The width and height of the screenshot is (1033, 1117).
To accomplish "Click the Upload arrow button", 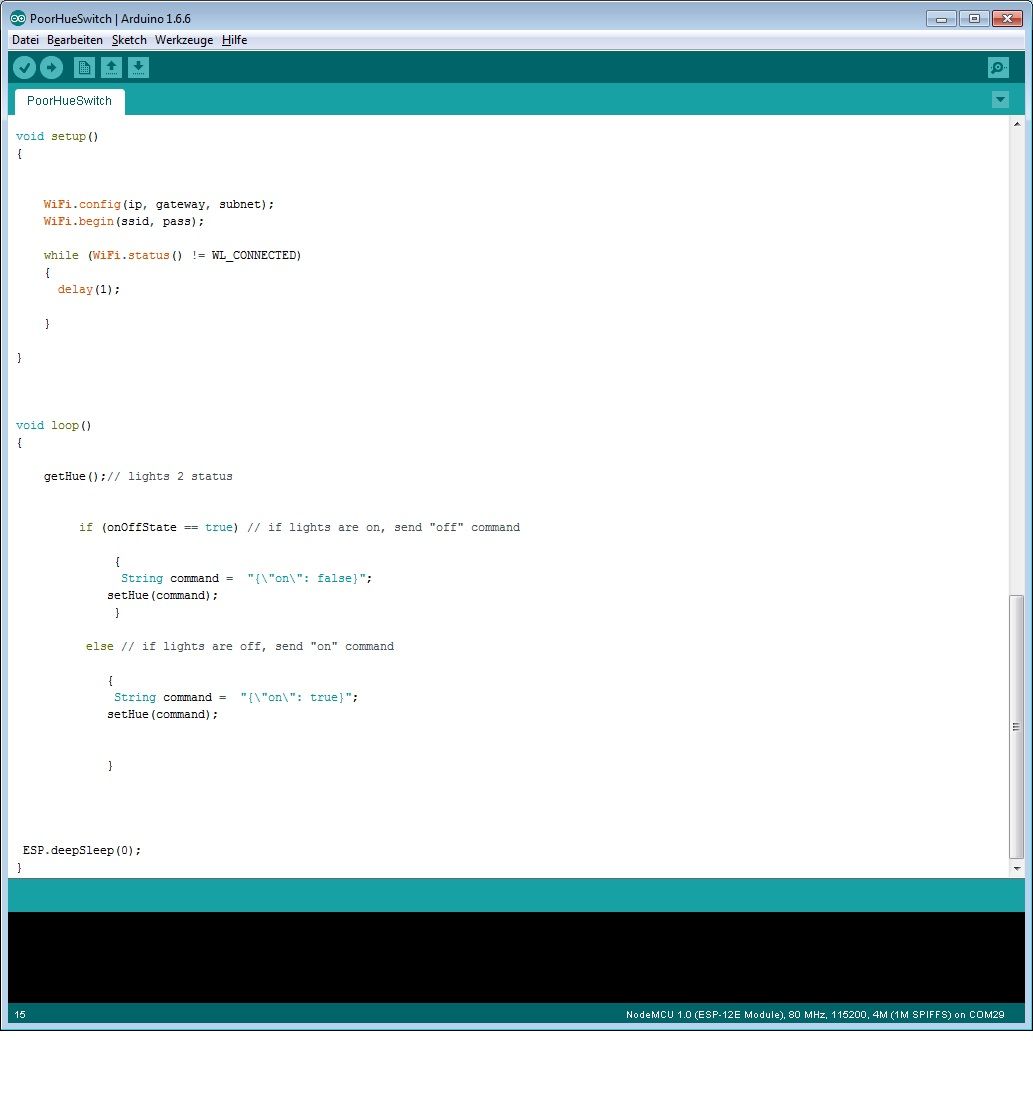I will point(51,68).
